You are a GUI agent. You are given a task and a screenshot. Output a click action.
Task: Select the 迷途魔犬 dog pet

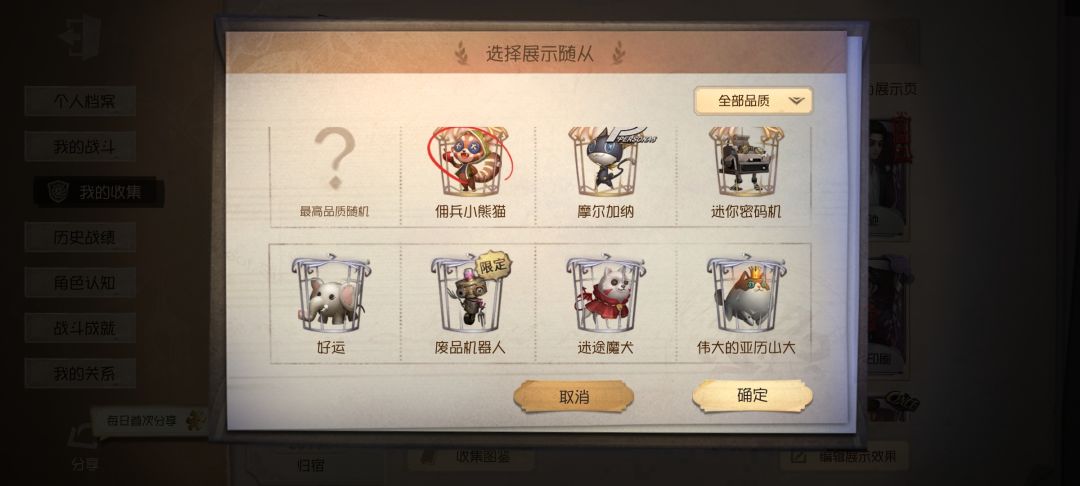(606, 303)
